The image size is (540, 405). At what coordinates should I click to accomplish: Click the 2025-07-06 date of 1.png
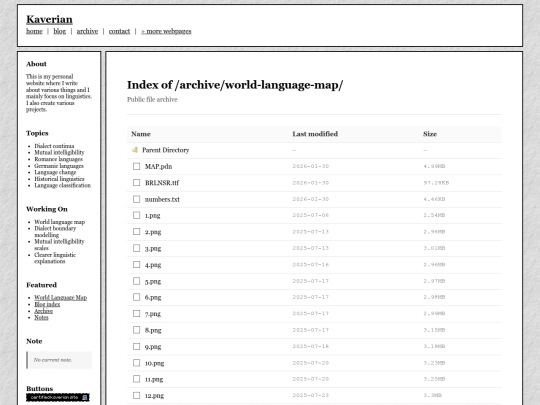click(x=311, y=215)
